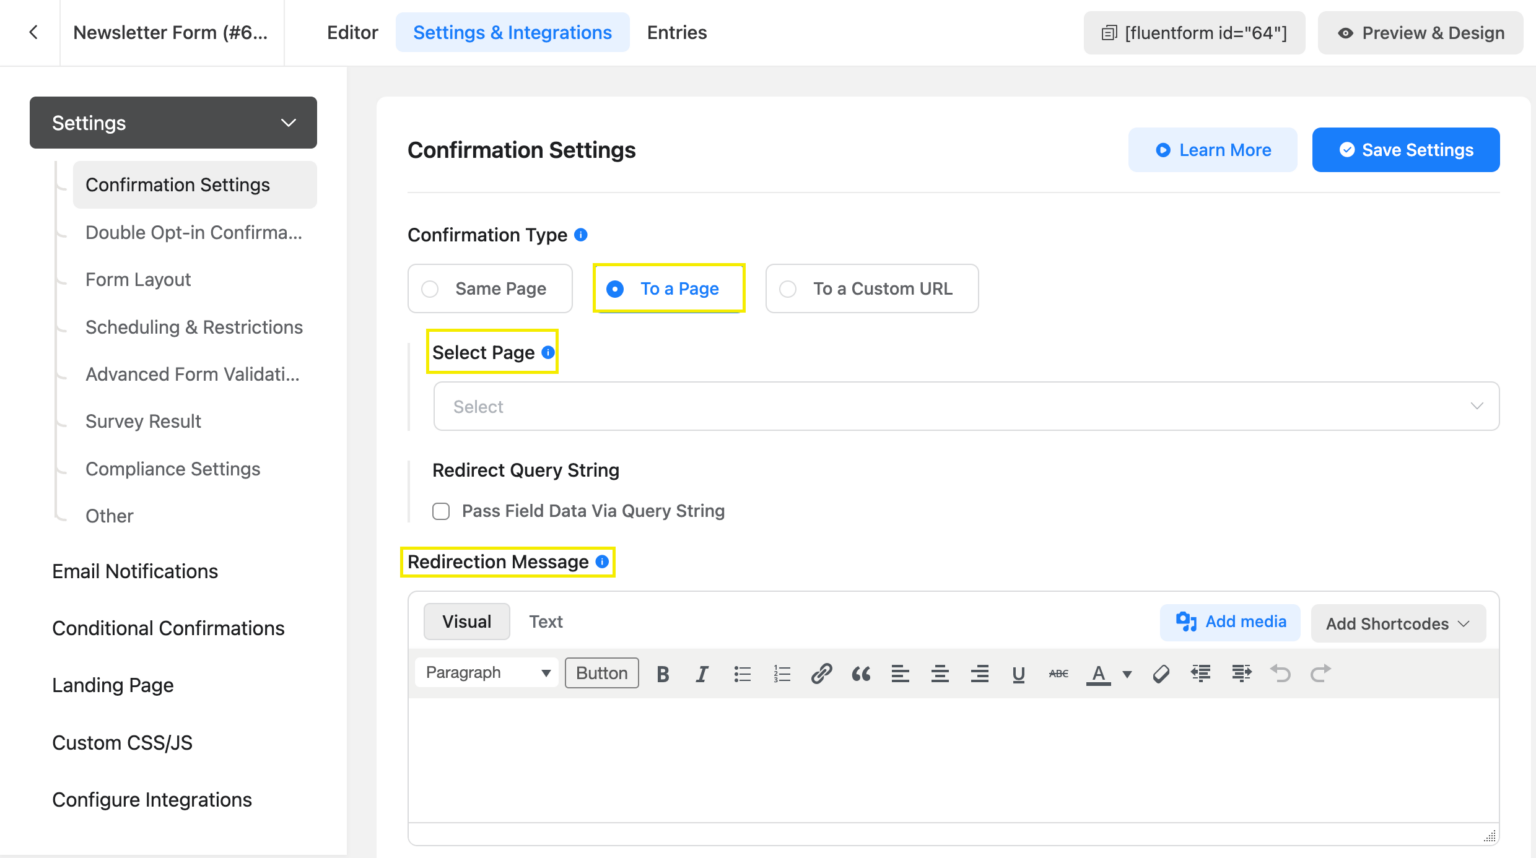Select the To a Page confirmation type
This screenshot has height=858, width=1536.
click(x=668, y=288)
